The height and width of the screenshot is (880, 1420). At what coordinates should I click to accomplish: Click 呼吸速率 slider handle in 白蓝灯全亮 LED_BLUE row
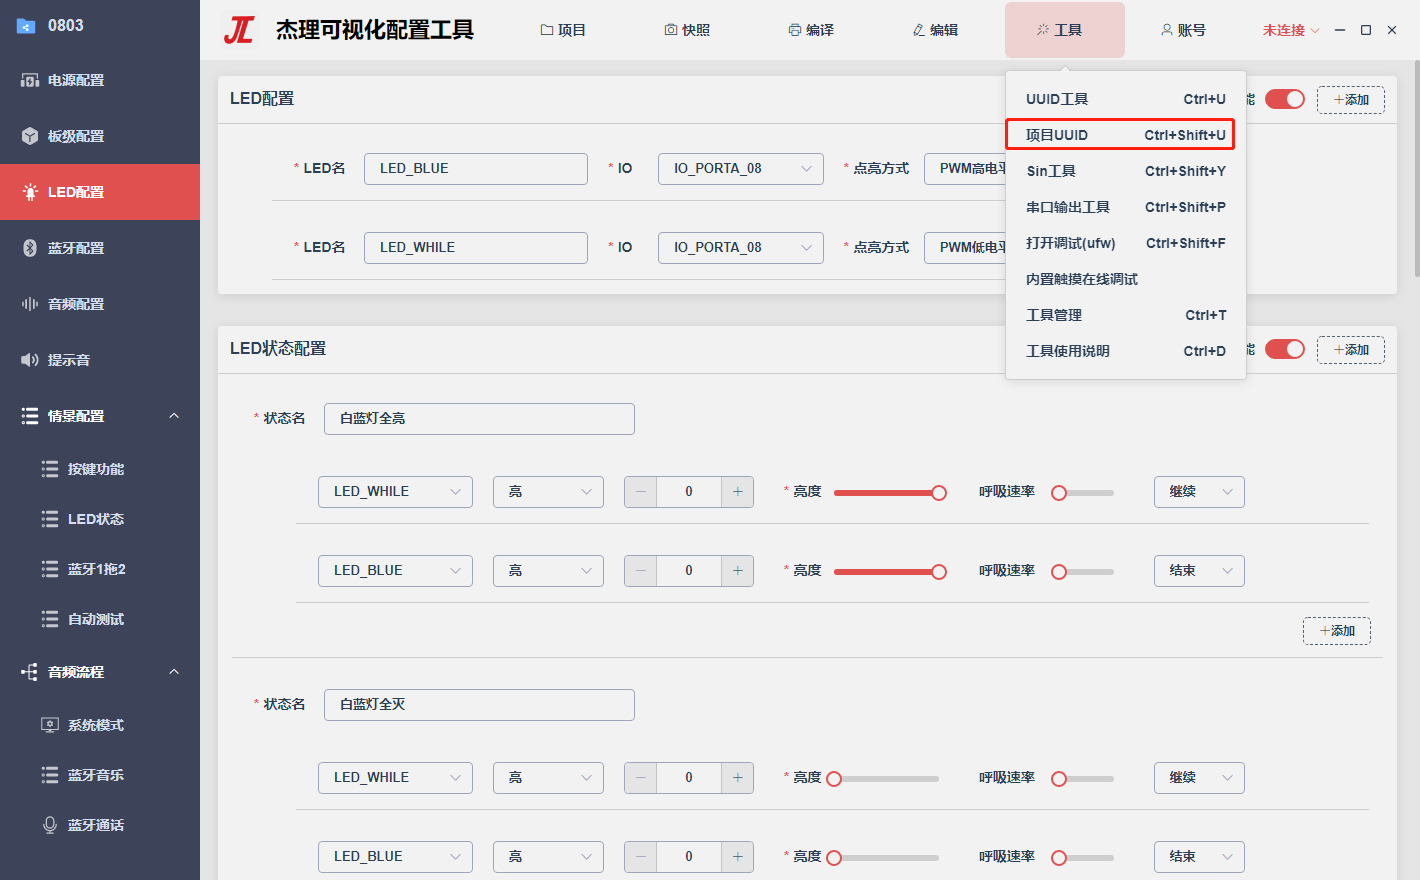[1059, 571]
